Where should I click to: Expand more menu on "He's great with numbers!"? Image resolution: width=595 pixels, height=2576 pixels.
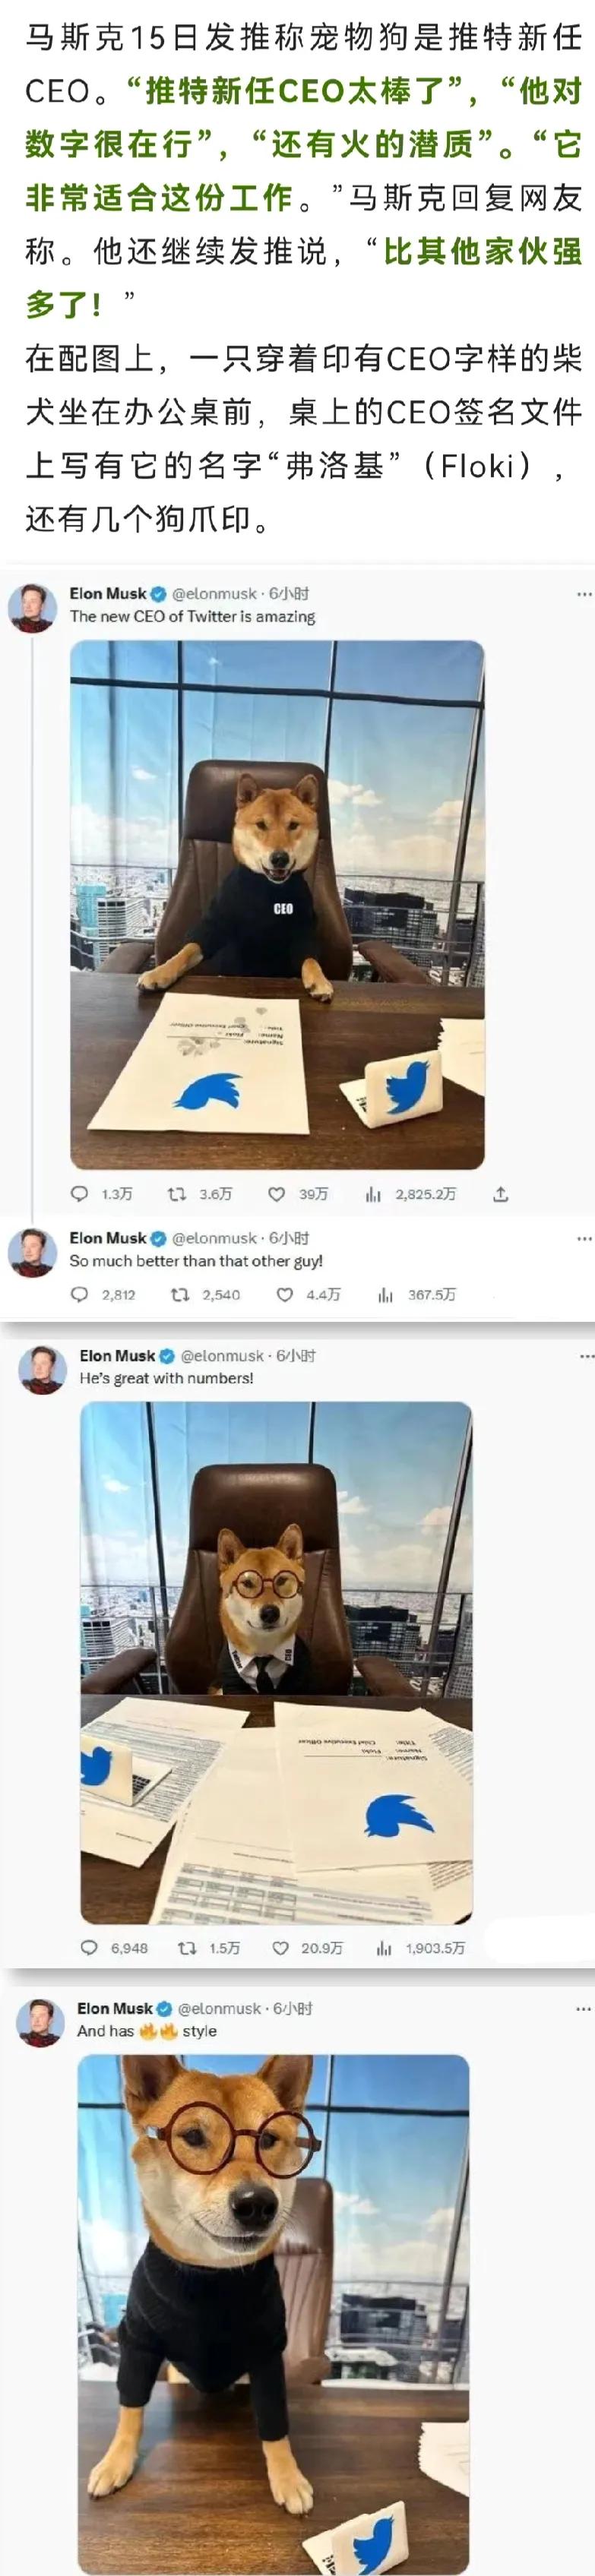586,1356
